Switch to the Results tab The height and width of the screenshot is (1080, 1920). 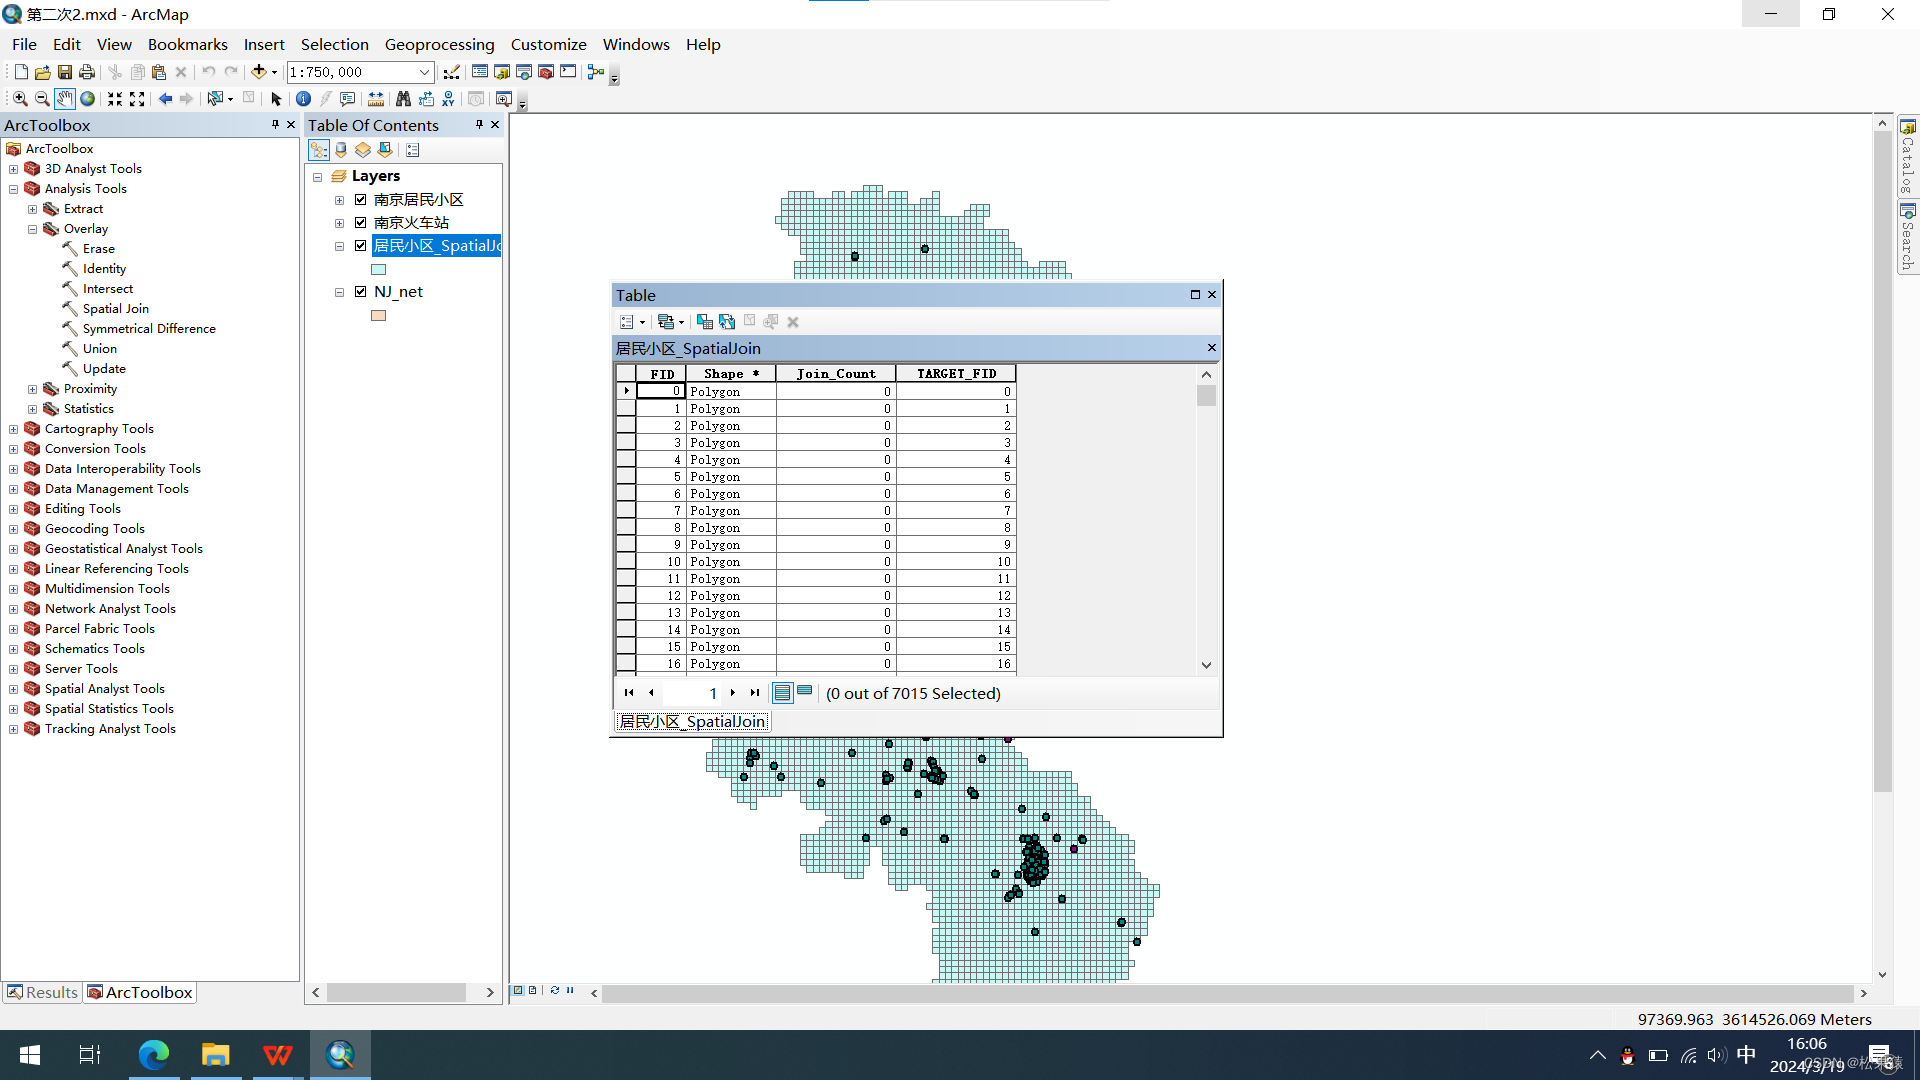[42, 992]
